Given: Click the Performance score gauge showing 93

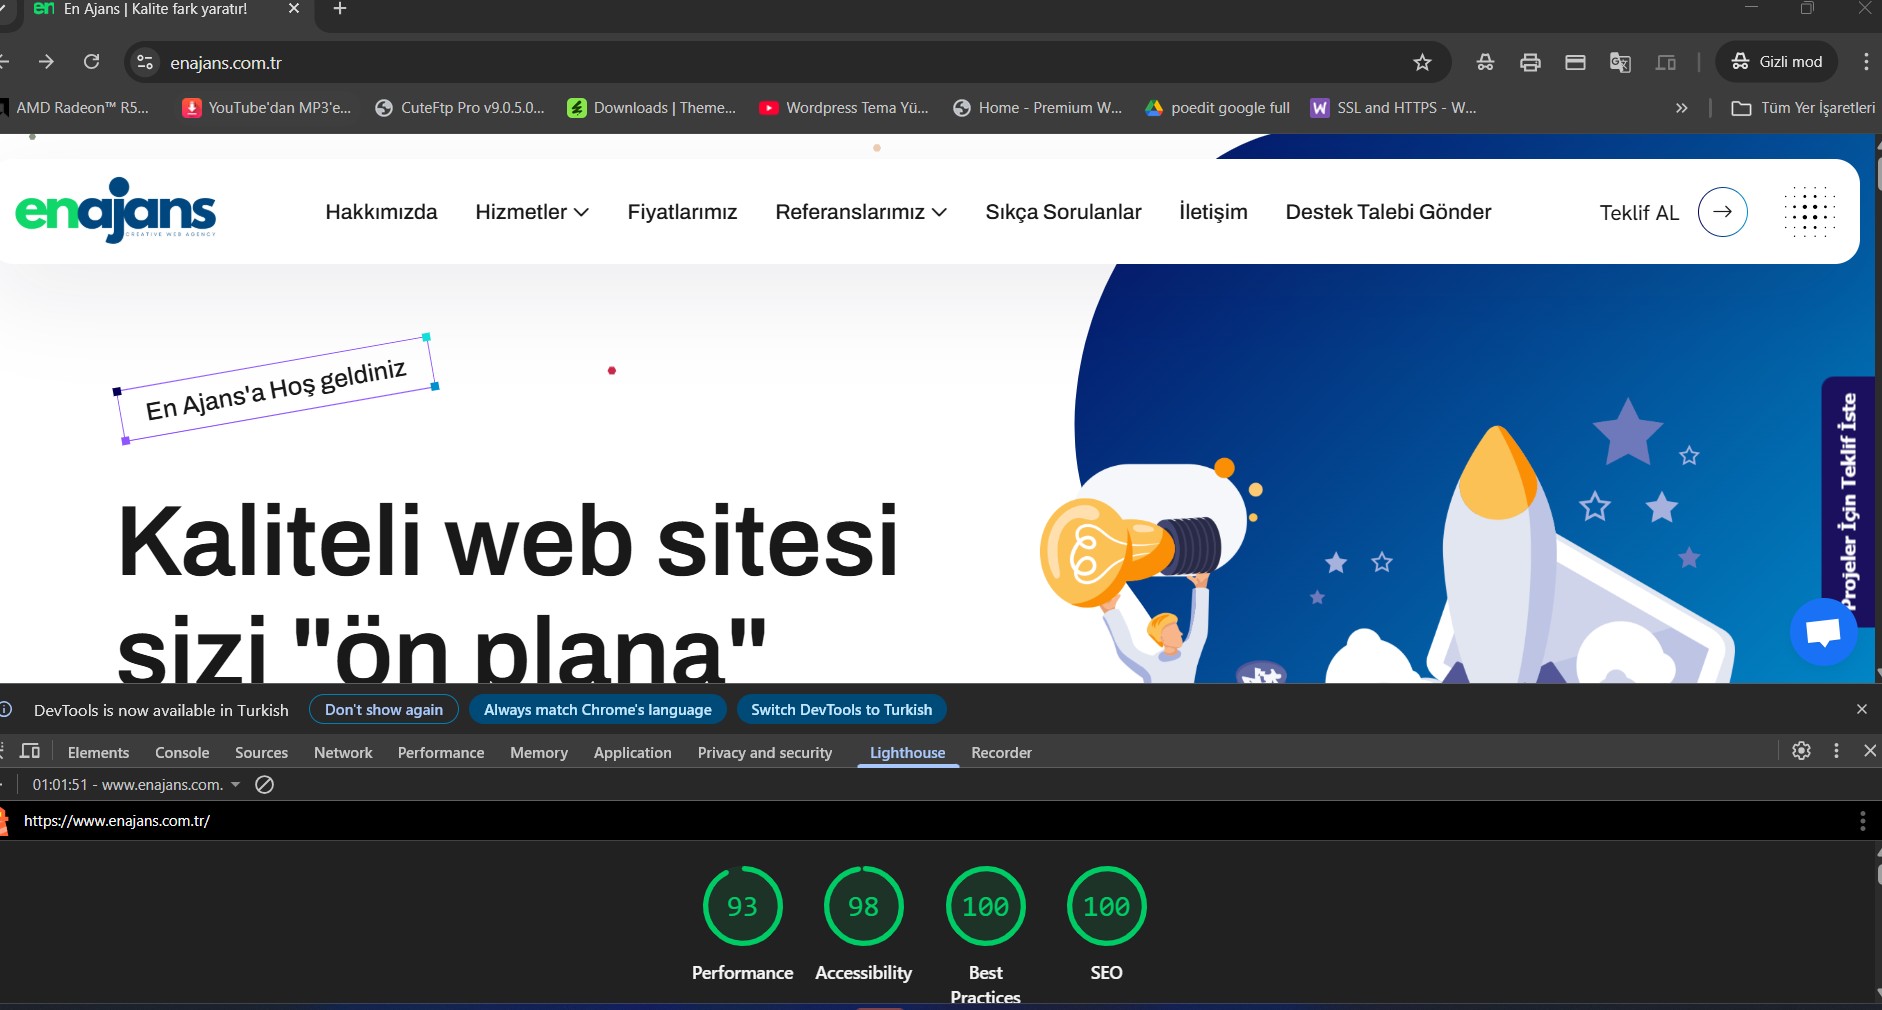Looking at the screenshot, I should point(742,906).
